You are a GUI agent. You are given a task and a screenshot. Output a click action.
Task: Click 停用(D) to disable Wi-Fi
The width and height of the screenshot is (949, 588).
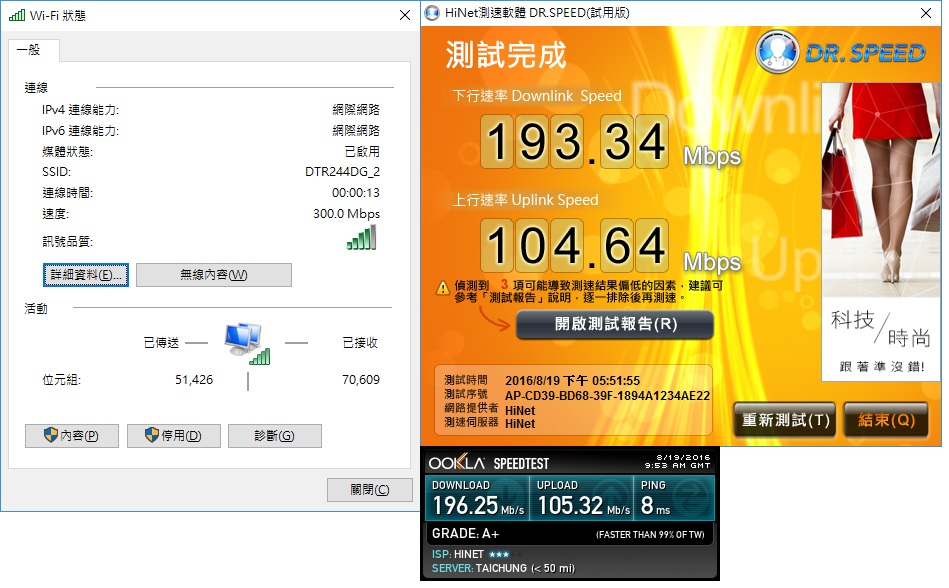[x=173, y=436]
